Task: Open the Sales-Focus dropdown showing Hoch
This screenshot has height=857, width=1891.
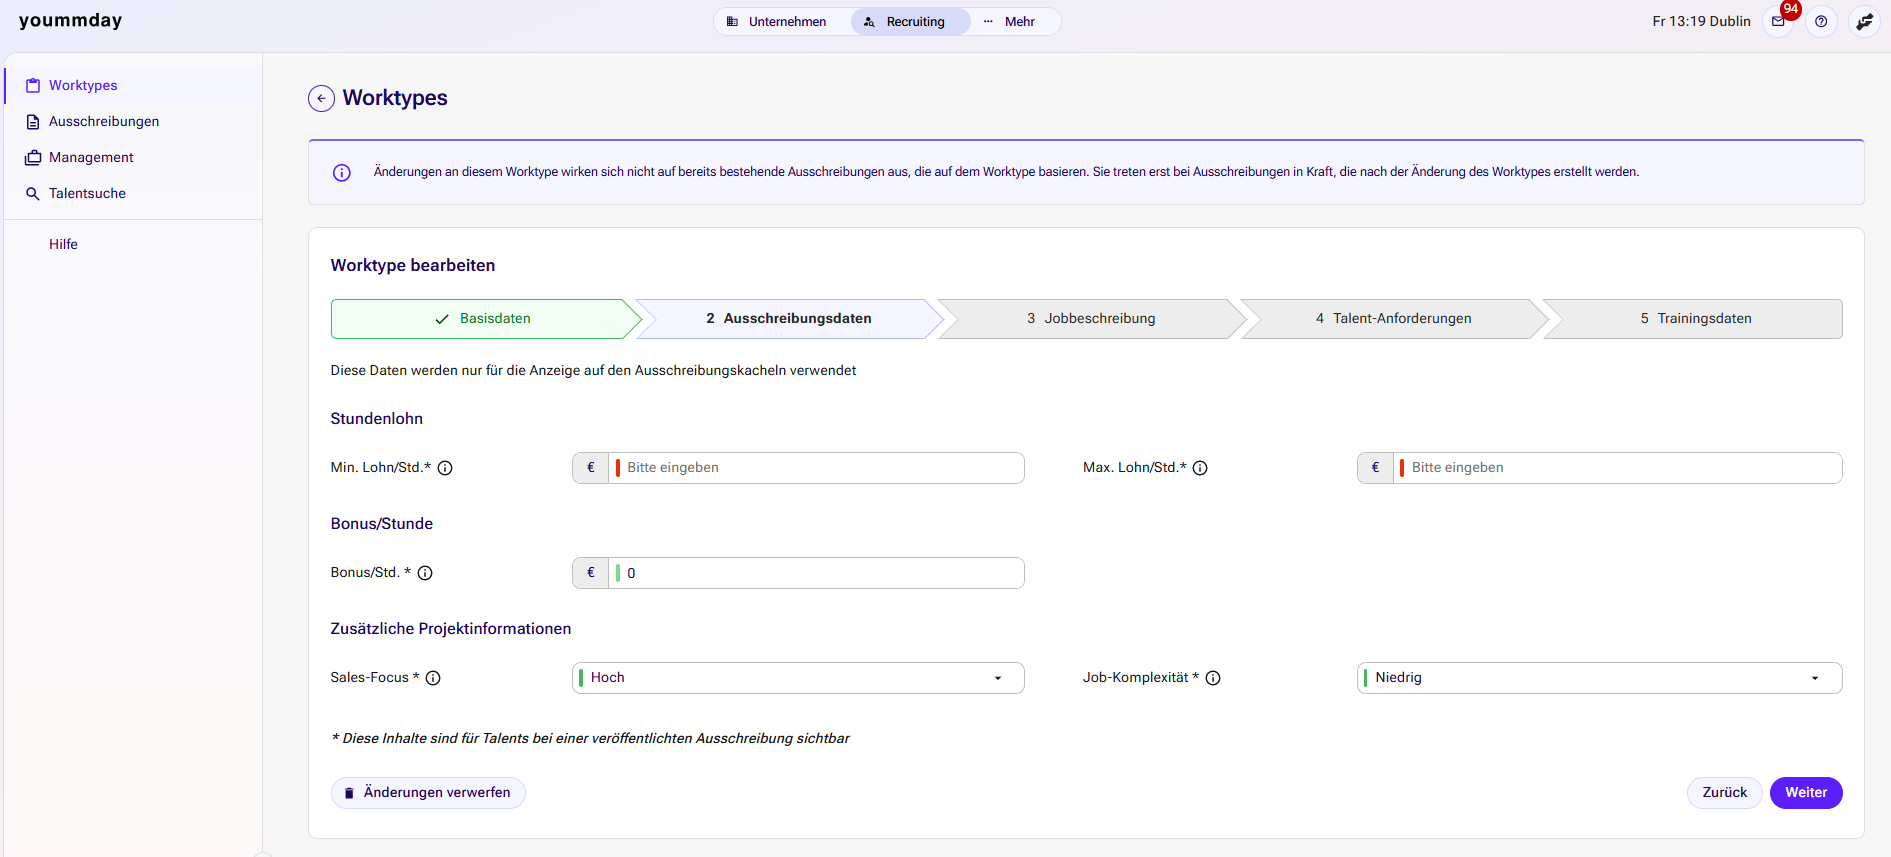Action: [x=797, y=678]
